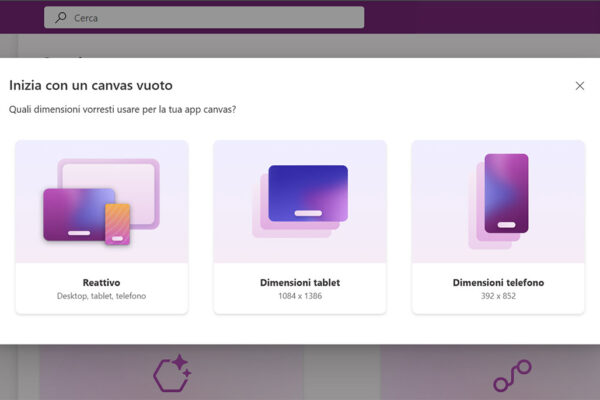This screenshot has height=400, width=600.
Task: Click the '392 x 852' size text
Action: pos(498,296)
